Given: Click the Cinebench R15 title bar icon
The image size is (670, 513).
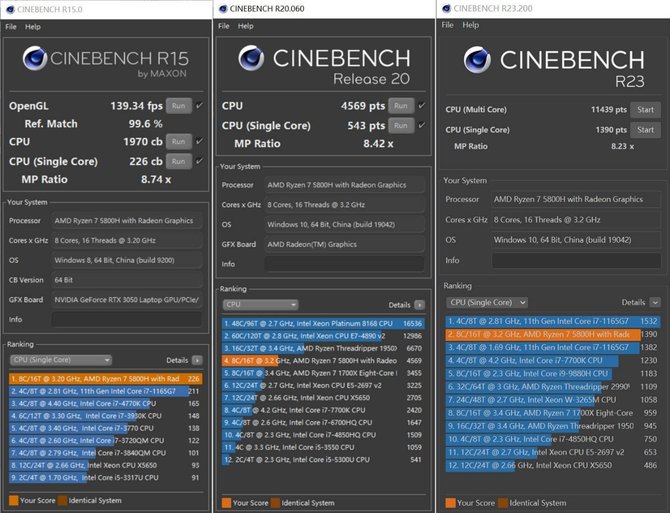Looking at the screenshot, I should tap(10, 9).
